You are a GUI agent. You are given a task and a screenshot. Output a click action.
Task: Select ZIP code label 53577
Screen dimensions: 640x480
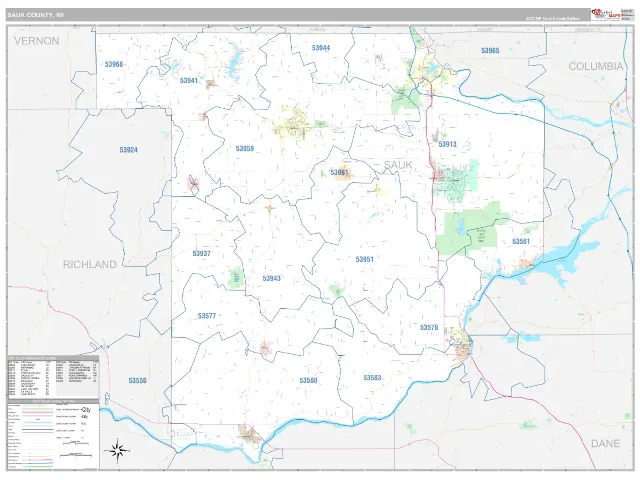(207, 316)
